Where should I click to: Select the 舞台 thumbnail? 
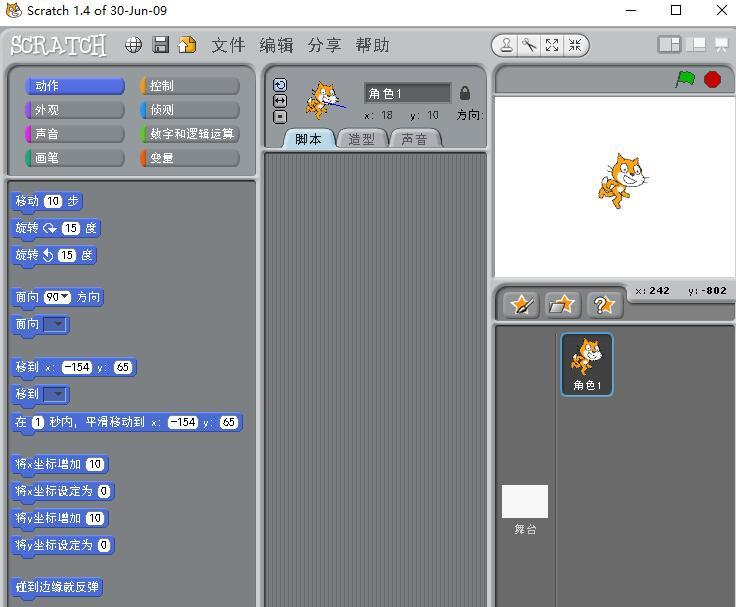[525, 510]
